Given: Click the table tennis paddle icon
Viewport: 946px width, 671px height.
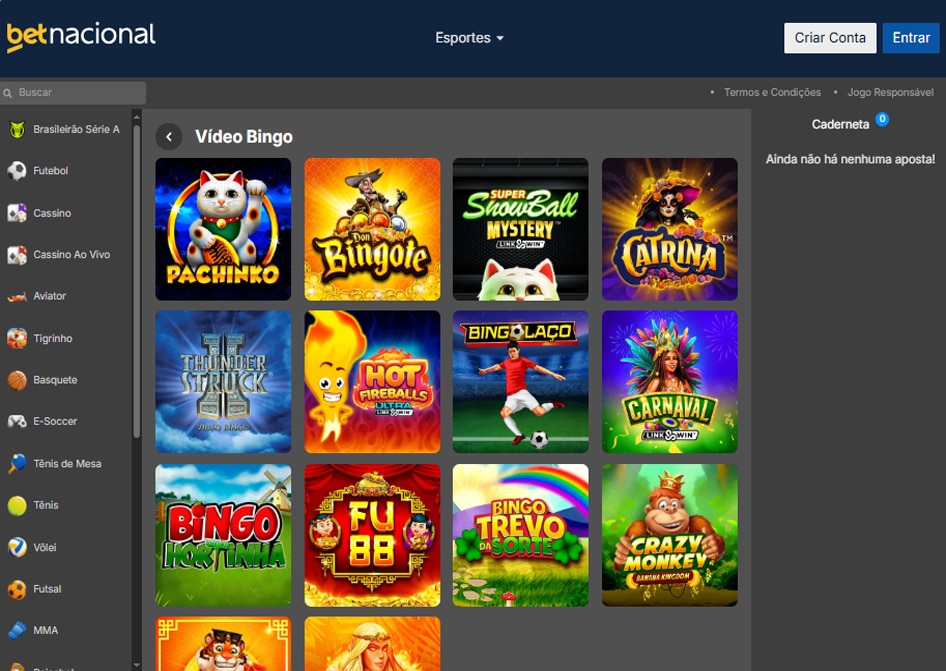Looking at the screenshot, I should pos(16,463).
